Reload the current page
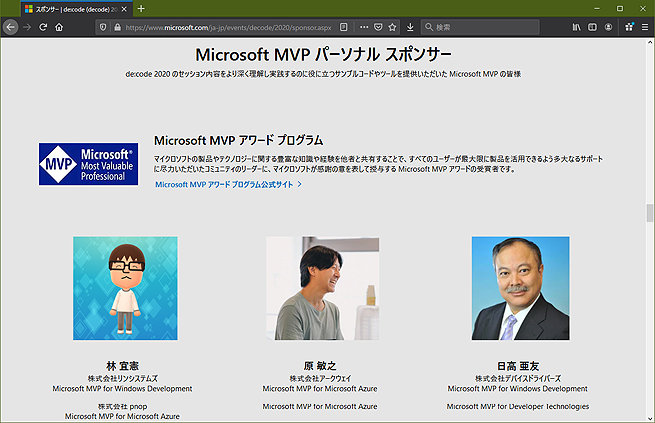655x423 pixels. (x=43, y=27)
